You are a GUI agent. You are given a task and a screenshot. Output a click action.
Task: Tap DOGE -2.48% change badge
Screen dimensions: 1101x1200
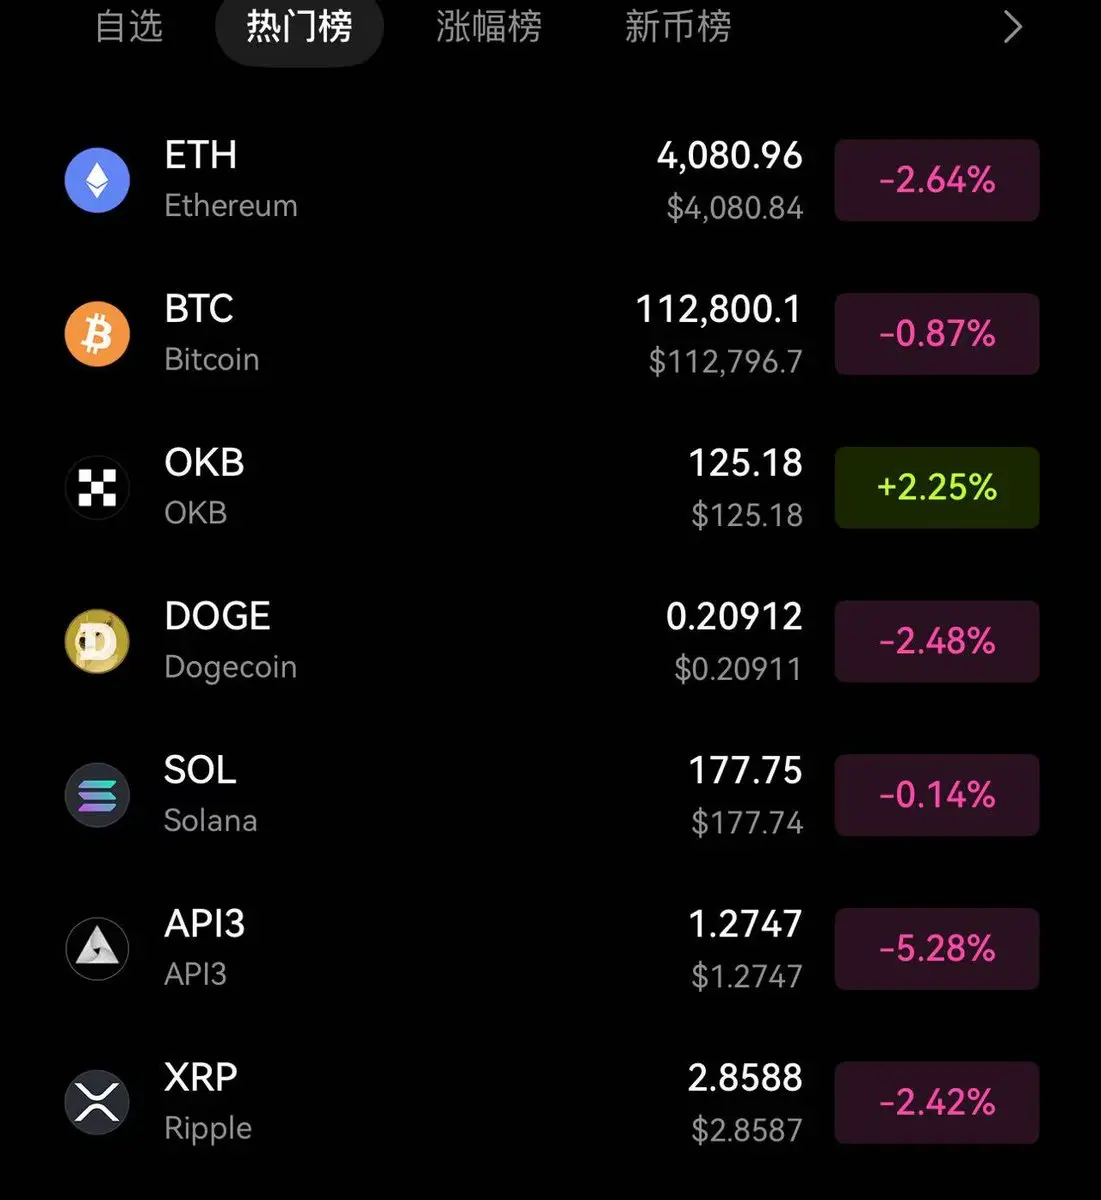tap(937, 641)
